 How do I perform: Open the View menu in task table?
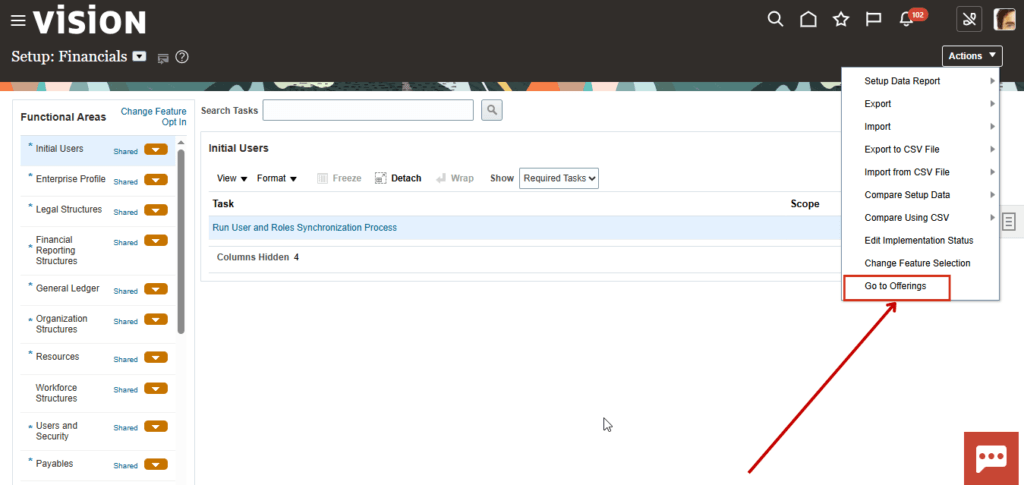pyautogui.click(x=232, y=178)
